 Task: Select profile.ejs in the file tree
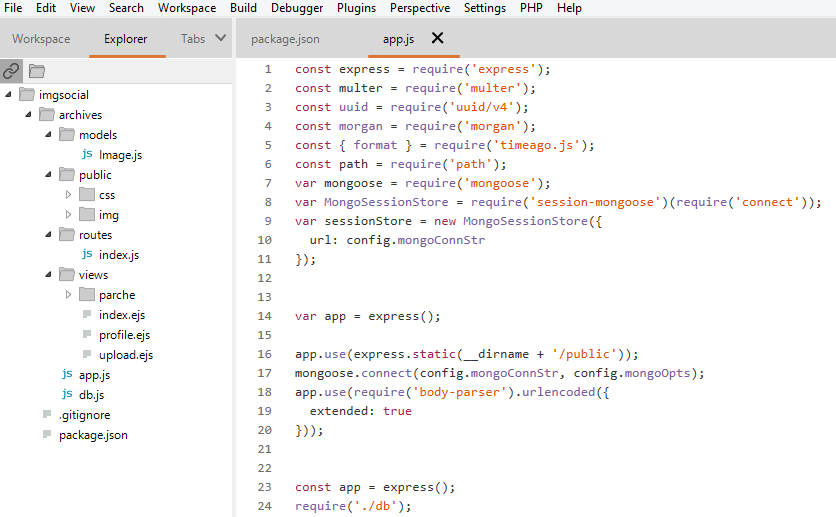tap(124, 335)
